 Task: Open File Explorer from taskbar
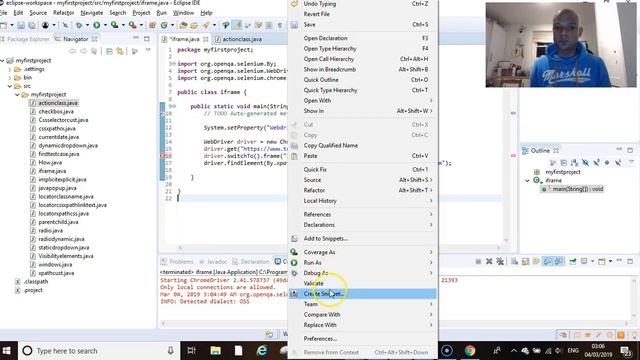click(x=216, y=351)
